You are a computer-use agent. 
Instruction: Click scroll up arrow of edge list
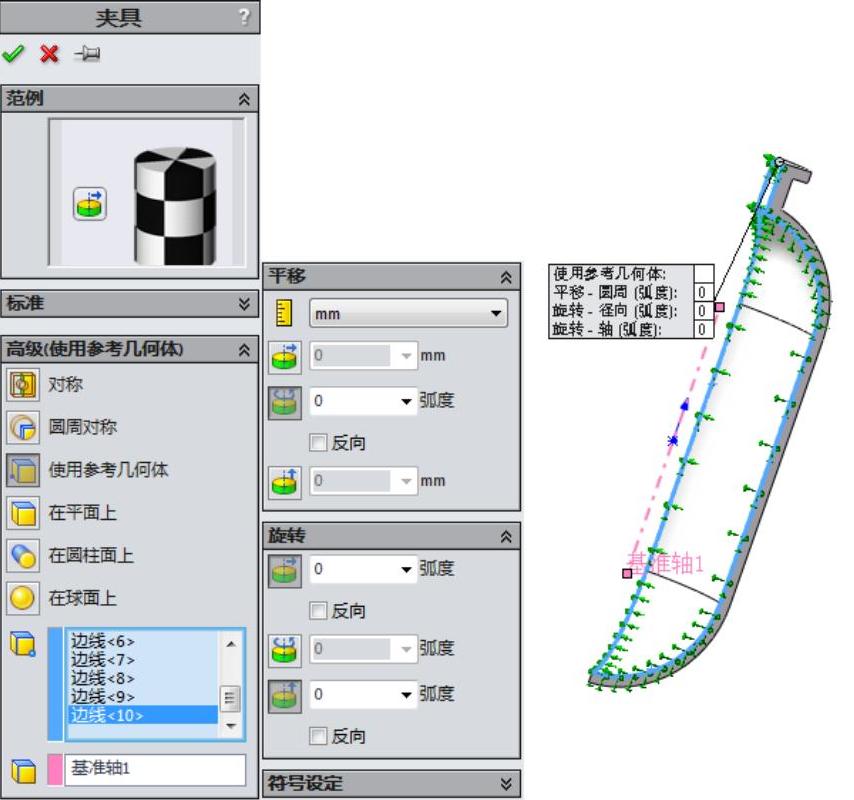230,644
